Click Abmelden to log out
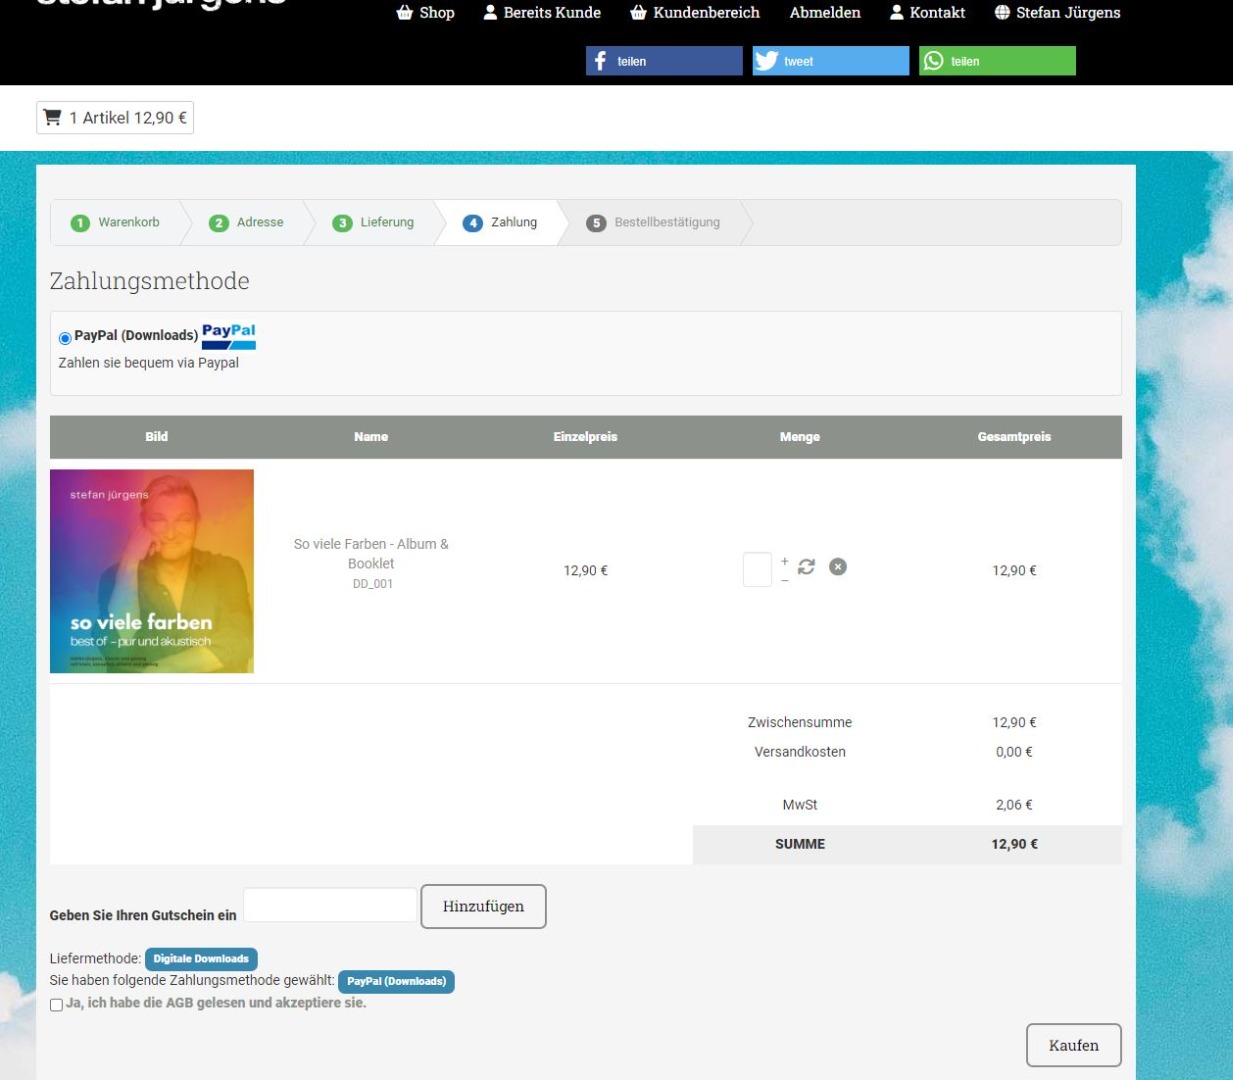1233x1080 pixels. [x=825, y=13]
